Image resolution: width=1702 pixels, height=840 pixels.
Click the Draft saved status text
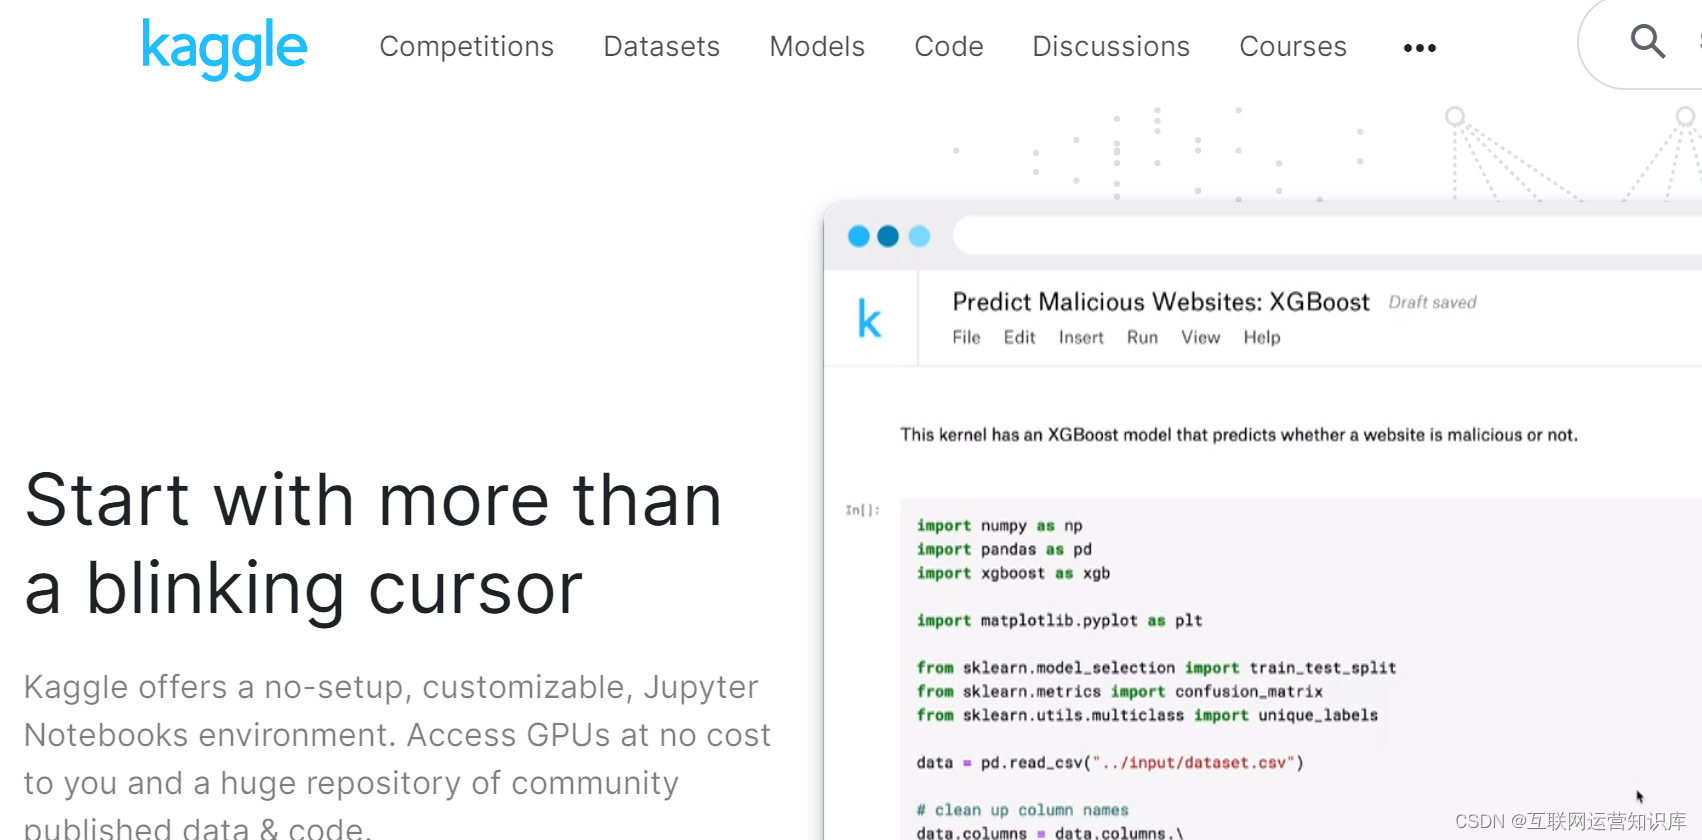(x=1432, y=302)
